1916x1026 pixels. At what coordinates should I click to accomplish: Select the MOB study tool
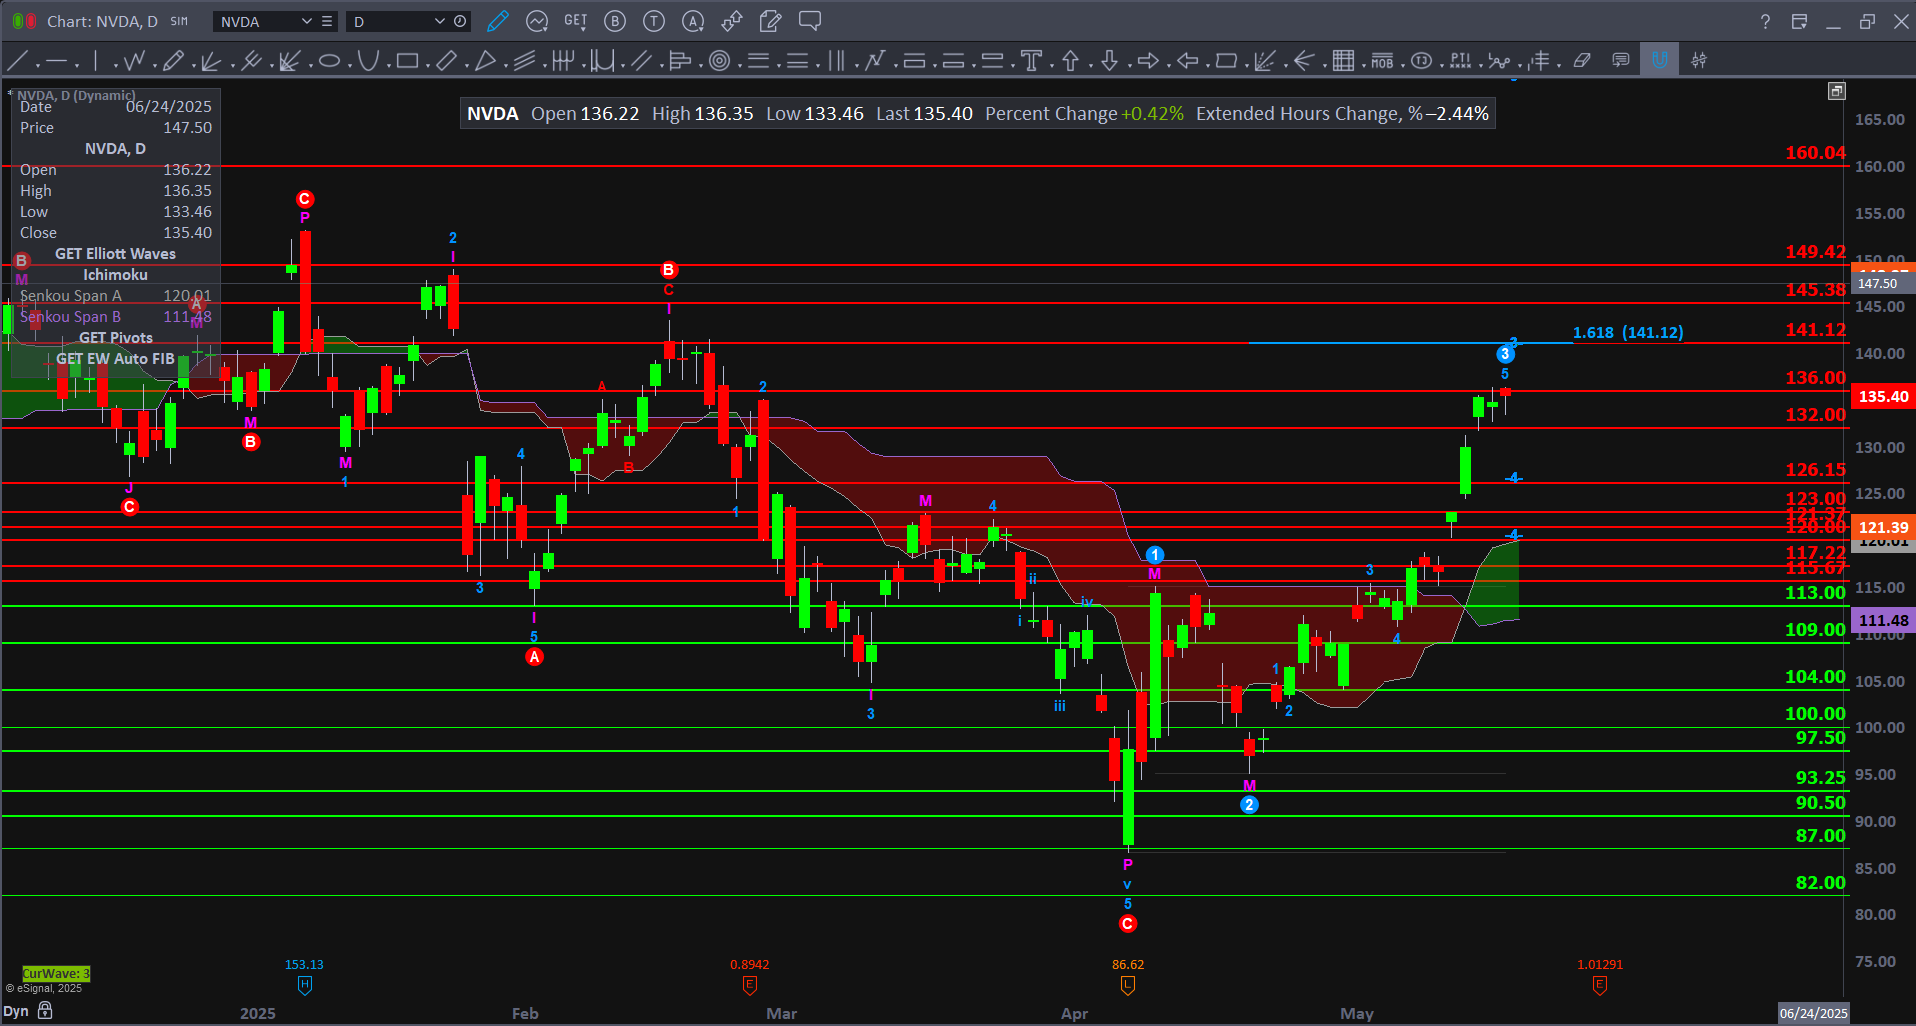coord(1382,61)
